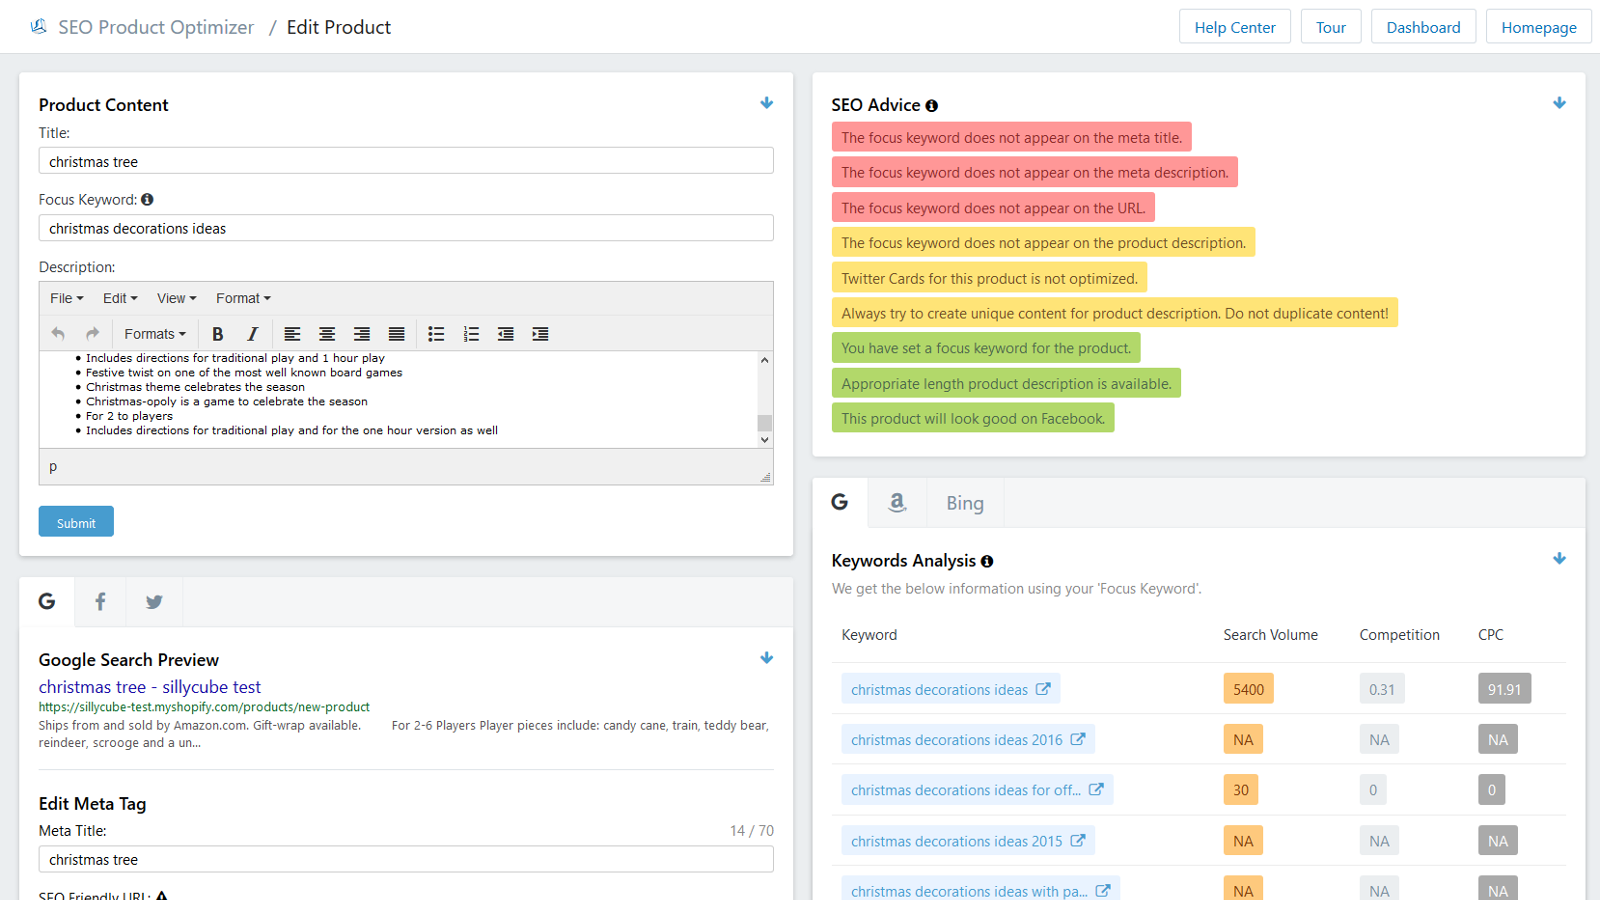This screenshot has height=900, width=1600.
Task: Click the christmas tree - sillycube test preview link
Action: (x=150, y=687)
